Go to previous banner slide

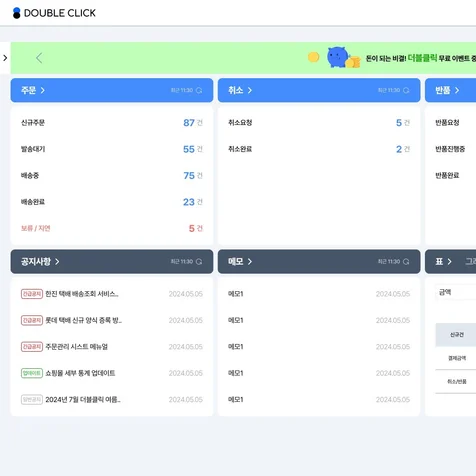pyautogui.click(x=39, y=58)
